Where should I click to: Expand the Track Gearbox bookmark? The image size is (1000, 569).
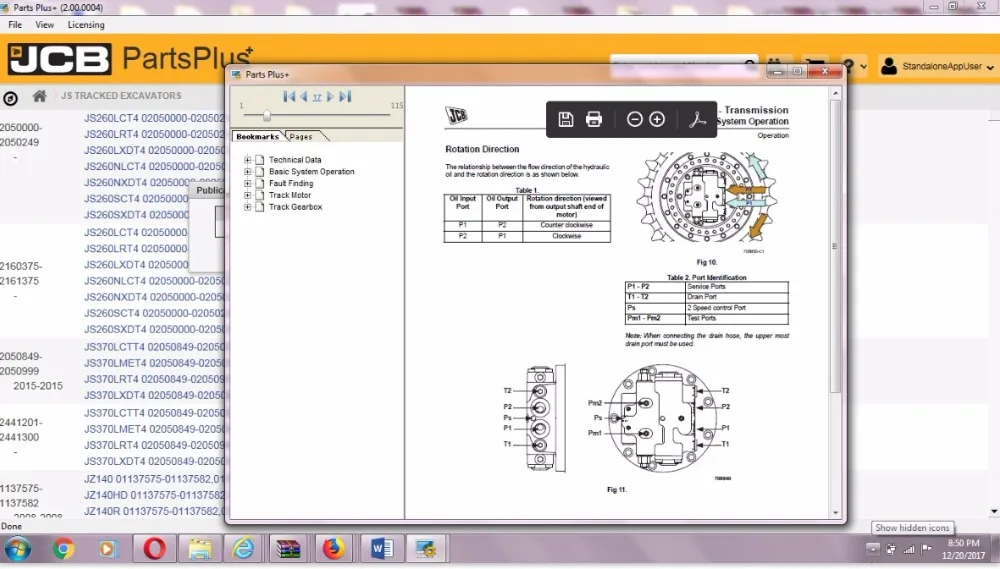coord(247,207)
